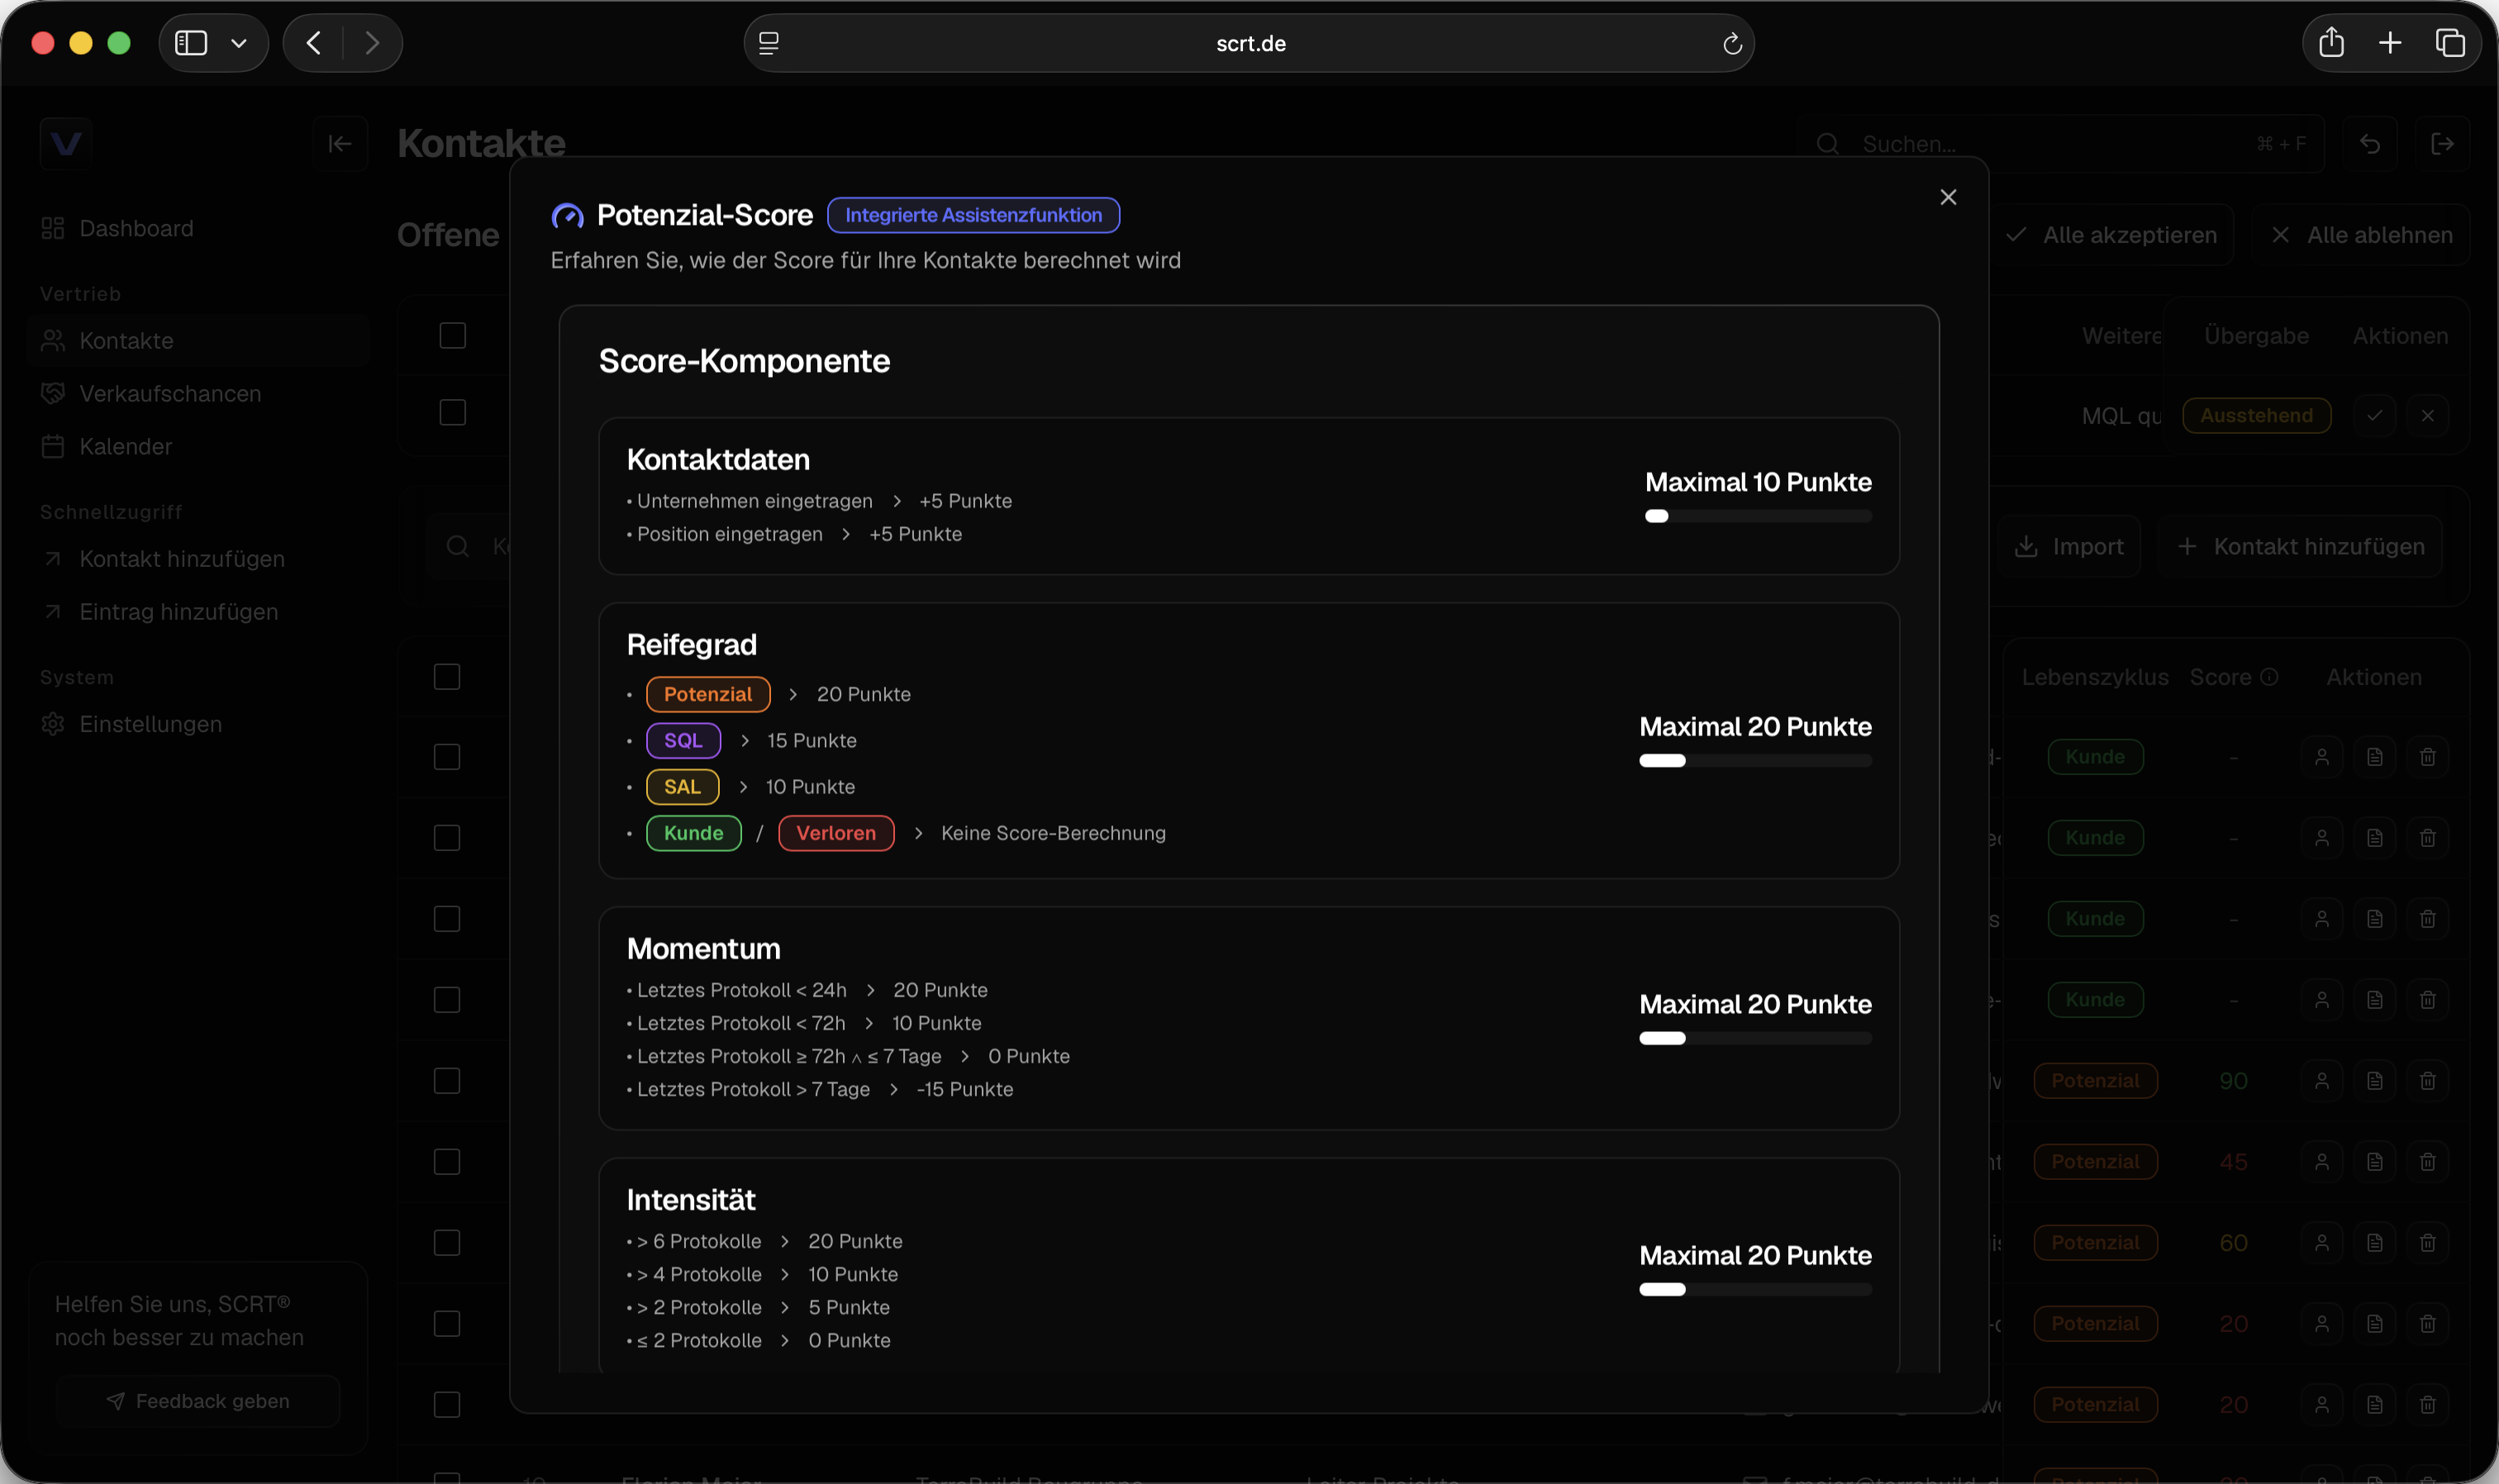Click the Potenzial-Score gauge icon
Image resolution: width=2499 pixels, height=1484 pixels.
567,216
